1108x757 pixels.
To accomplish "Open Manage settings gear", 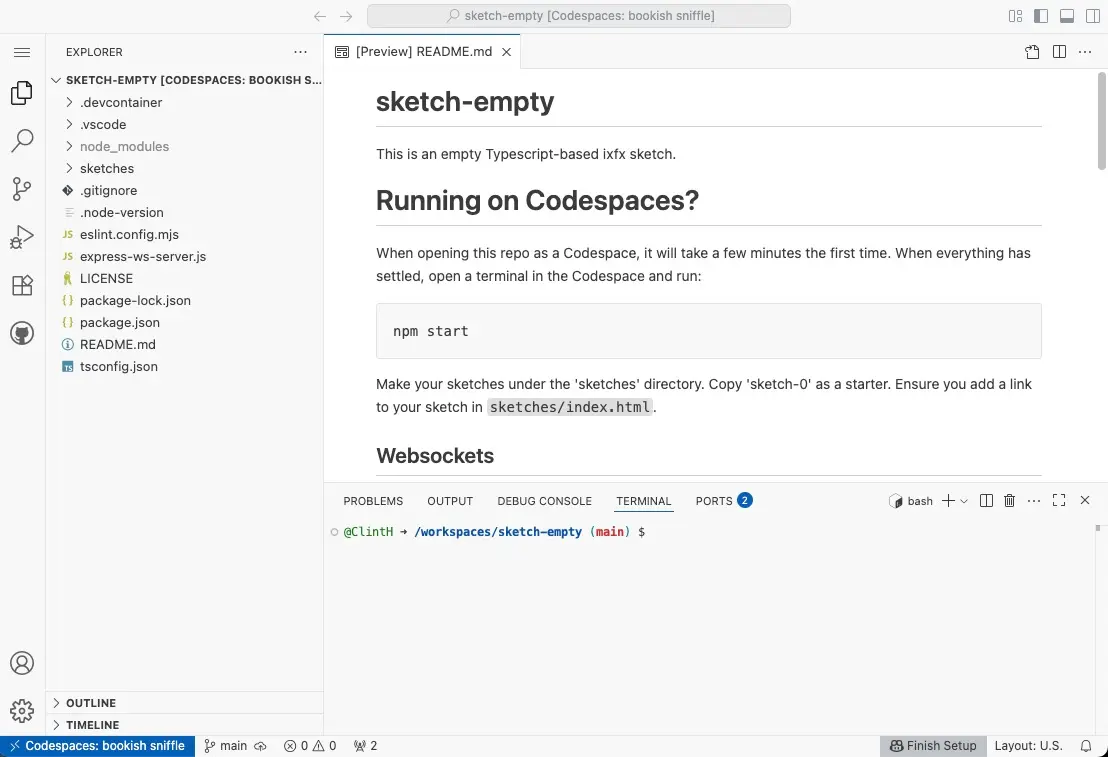I will pyautogui.click(x=22, y=711).
